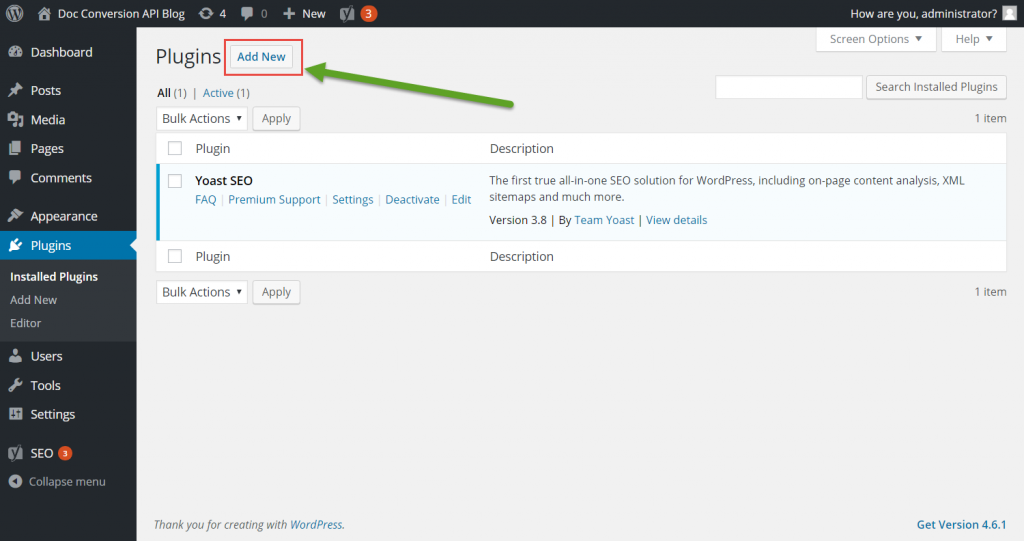Open the plugin Editor submenu item
Image resolution: width=1024 pixels, height=541 pixels.
(25, 323)
